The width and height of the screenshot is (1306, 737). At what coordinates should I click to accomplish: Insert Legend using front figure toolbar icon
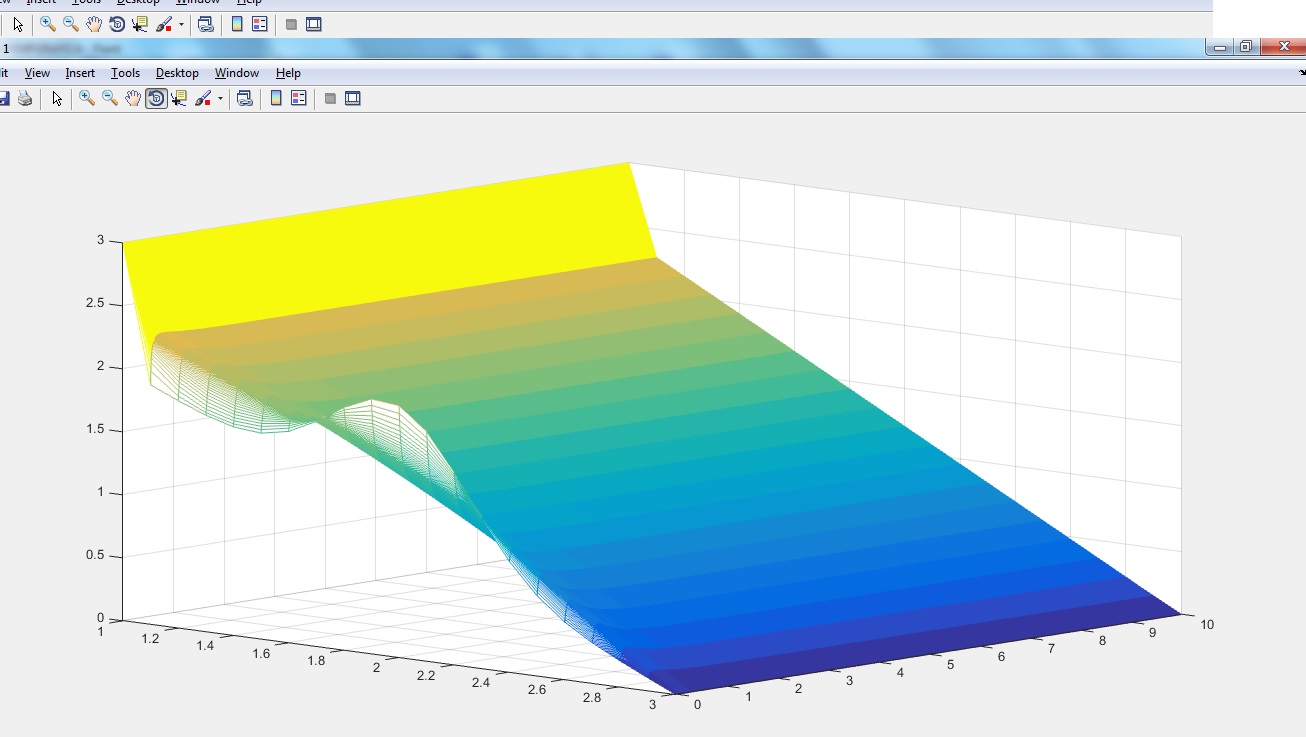pos(298,98)
